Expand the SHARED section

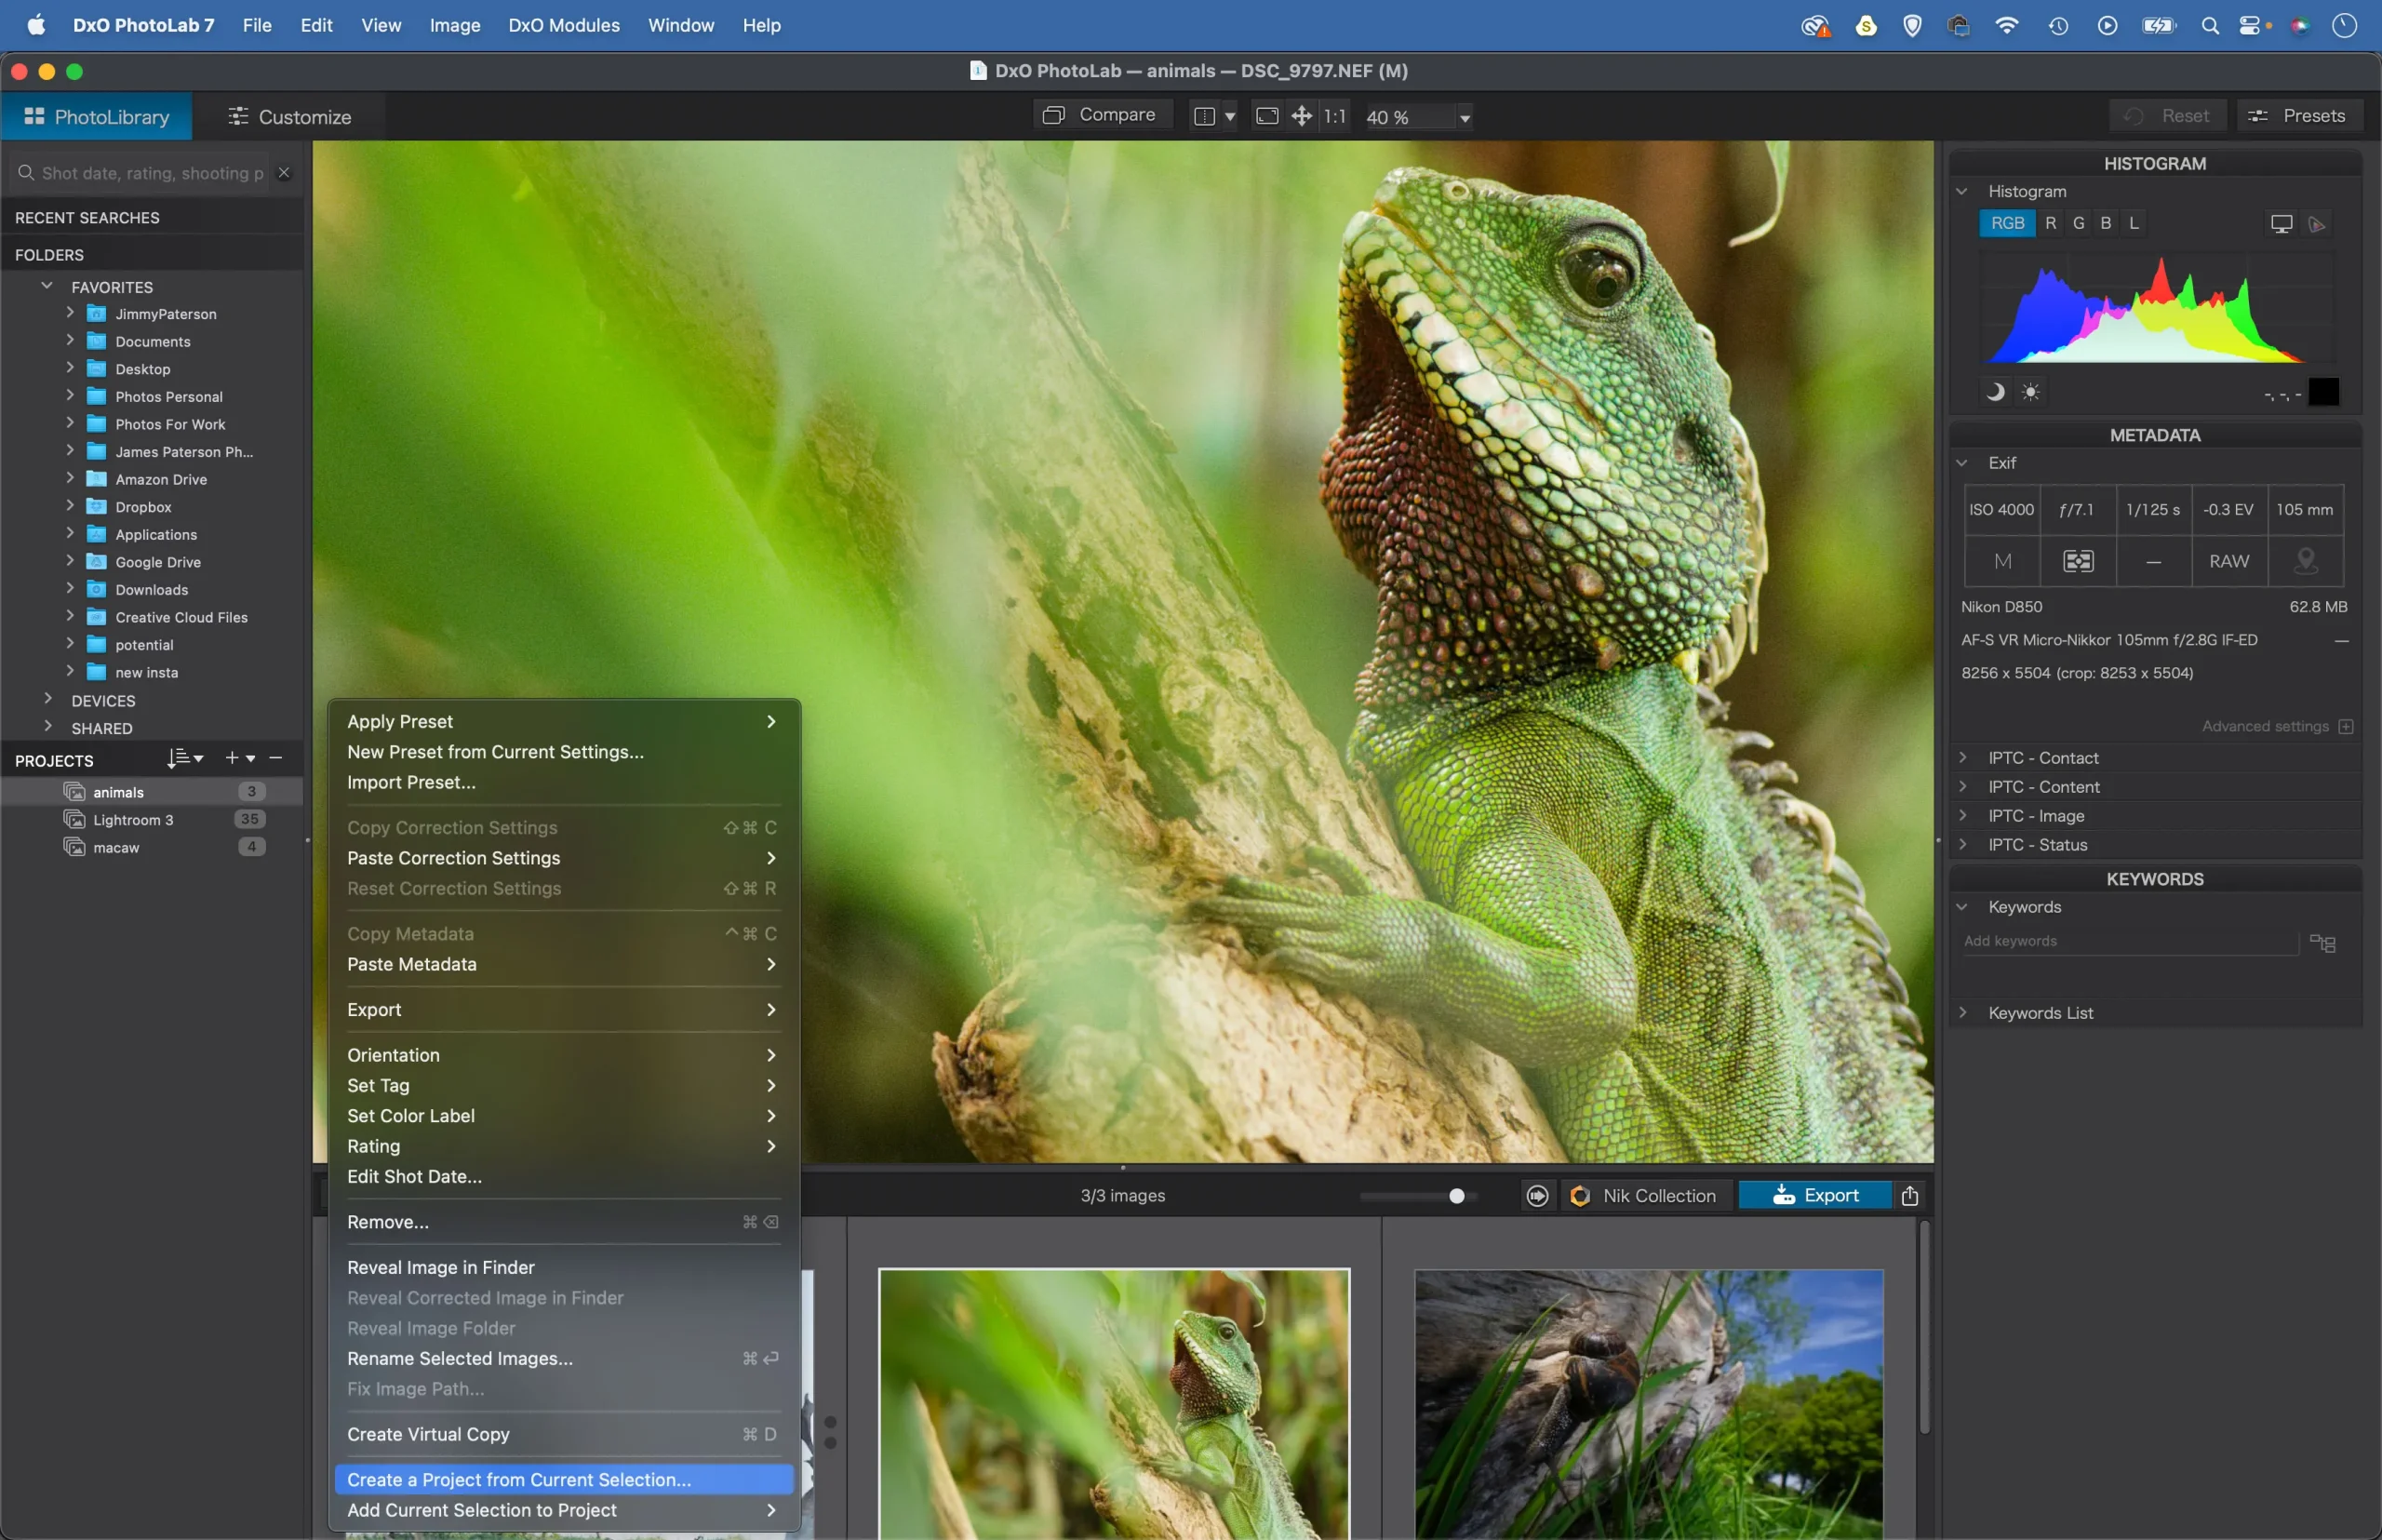pyautogui.click(x=47, y=727)
